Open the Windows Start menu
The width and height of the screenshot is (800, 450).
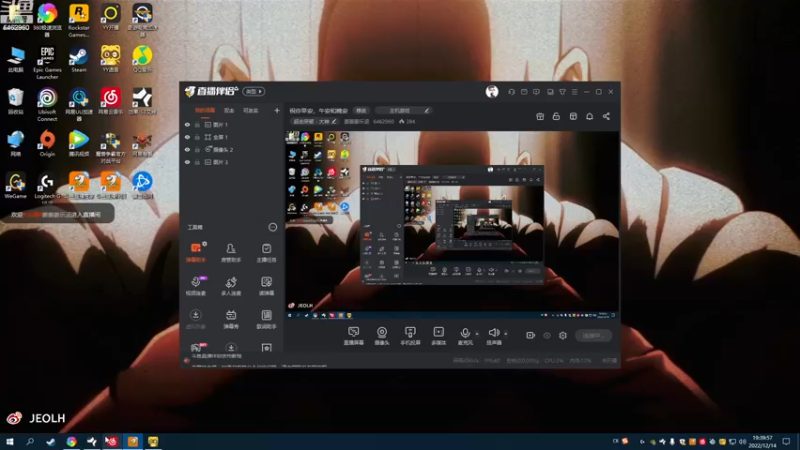[x=10, y=441]
